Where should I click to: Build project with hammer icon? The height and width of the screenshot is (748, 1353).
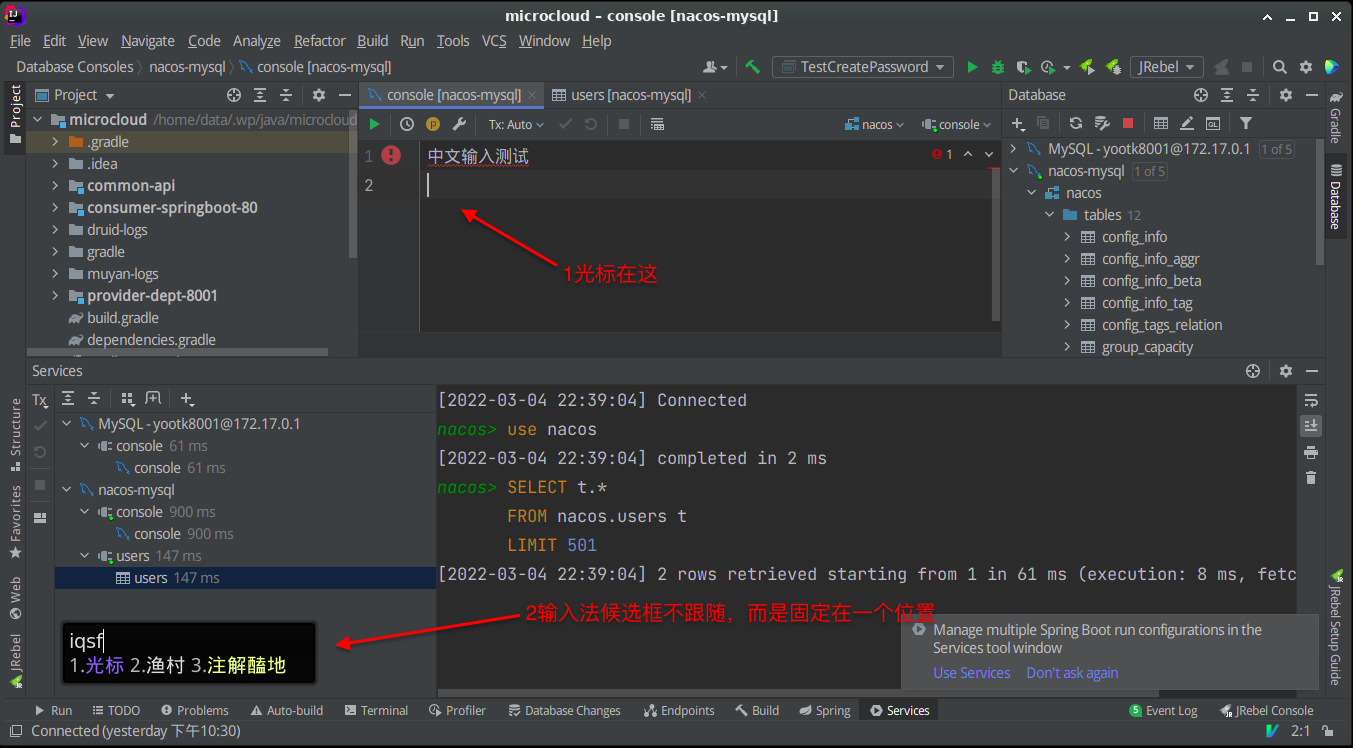[753, 67]
